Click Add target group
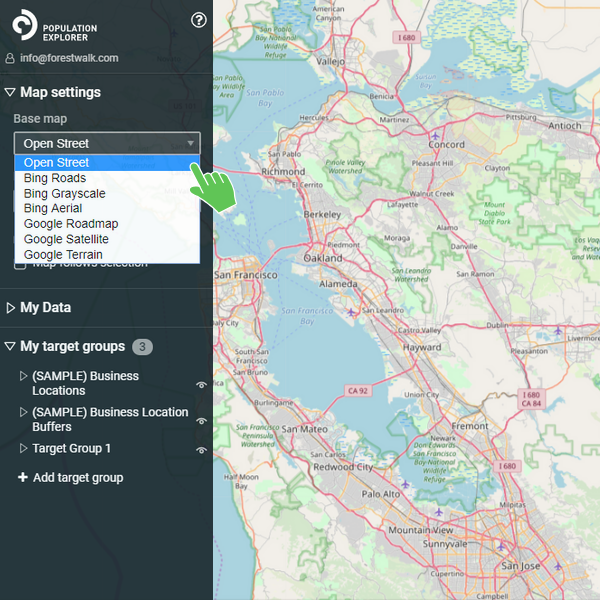Screen dimensions: 600x600 (71, 478)
